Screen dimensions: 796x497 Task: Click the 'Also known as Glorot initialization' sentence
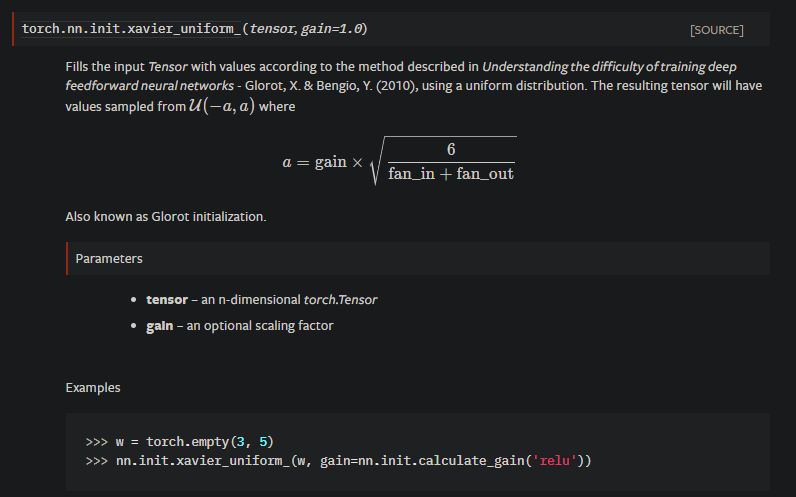(x=166, y=216)
